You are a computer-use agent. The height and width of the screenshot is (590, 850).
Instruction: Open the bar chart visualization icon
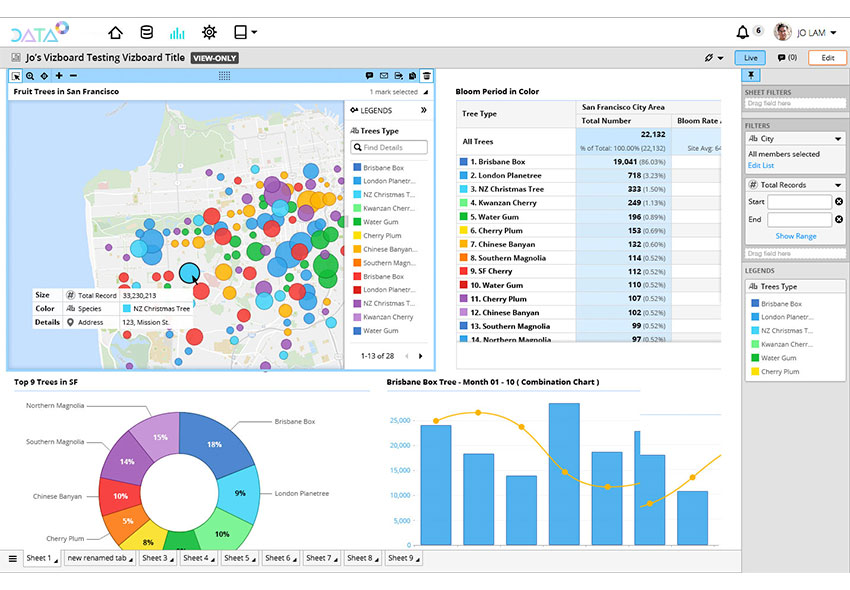coord(178,32)
